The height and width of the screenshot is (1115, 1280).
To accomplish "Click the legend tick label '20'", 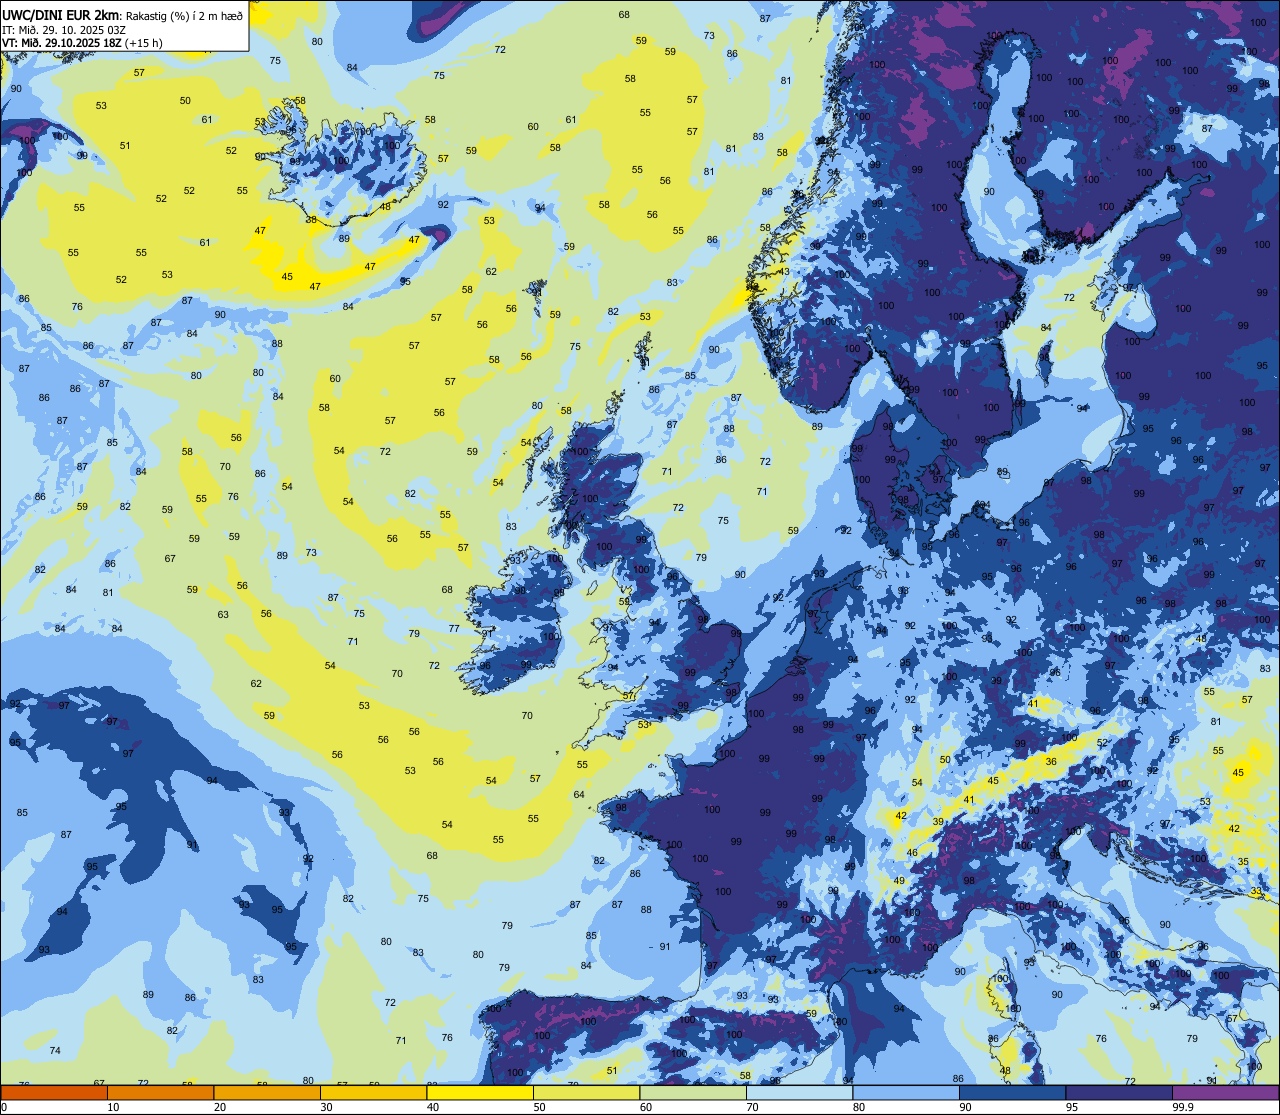I will tap(220, 1107).
